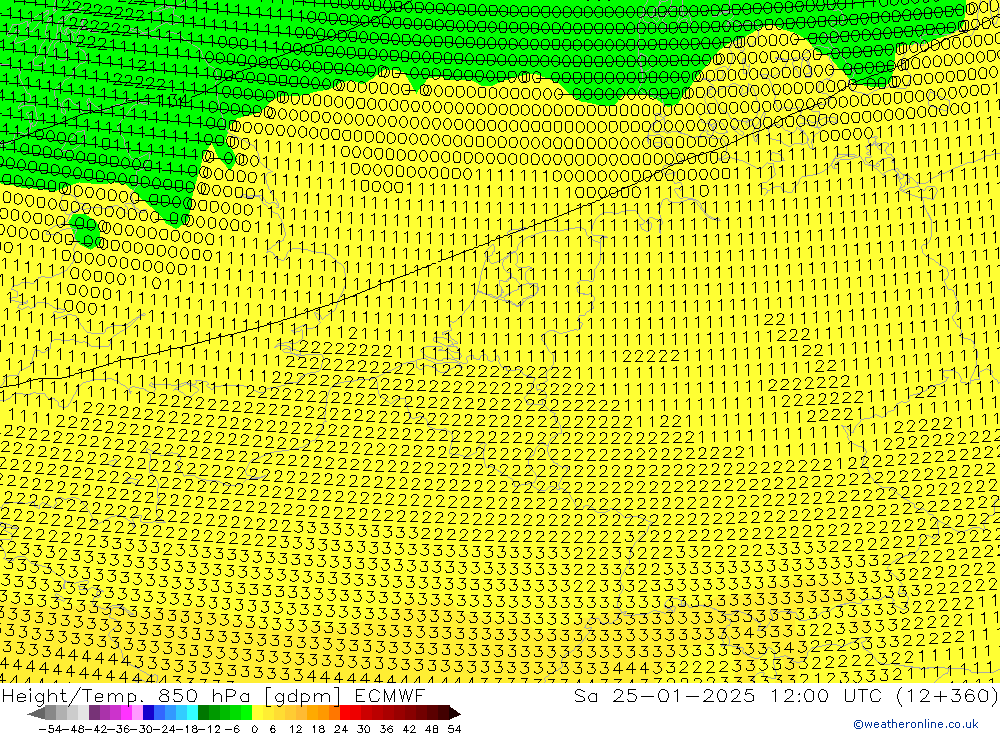Click the '-6' legend scale label
The width and height of the screenshot is (1000, 733).
coord(232,729)
